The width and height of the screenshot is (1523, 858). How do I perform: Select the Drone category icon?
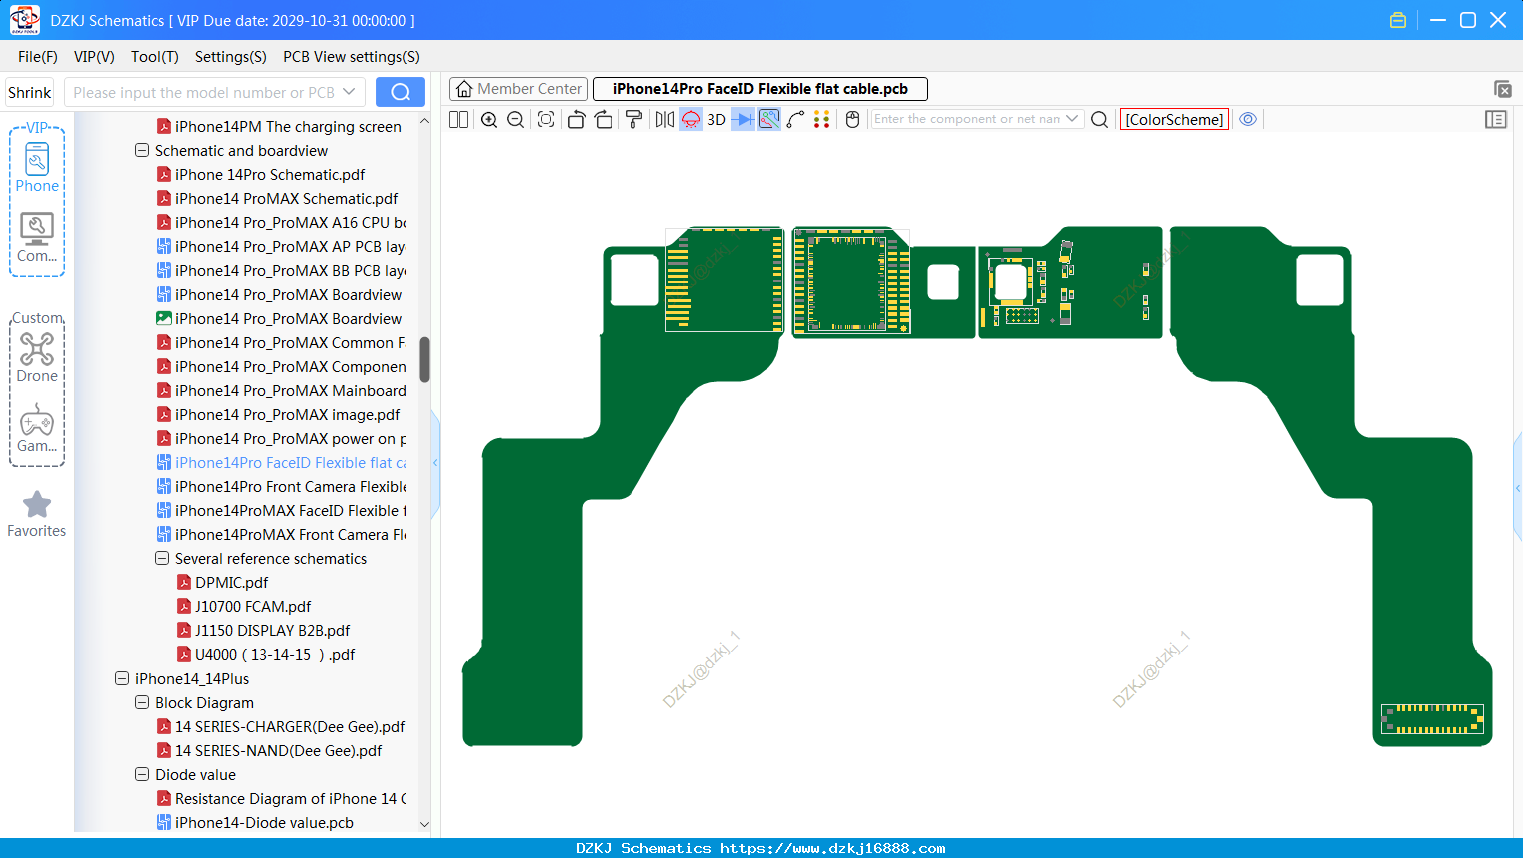pyautogui.click(x=37, y=357)
